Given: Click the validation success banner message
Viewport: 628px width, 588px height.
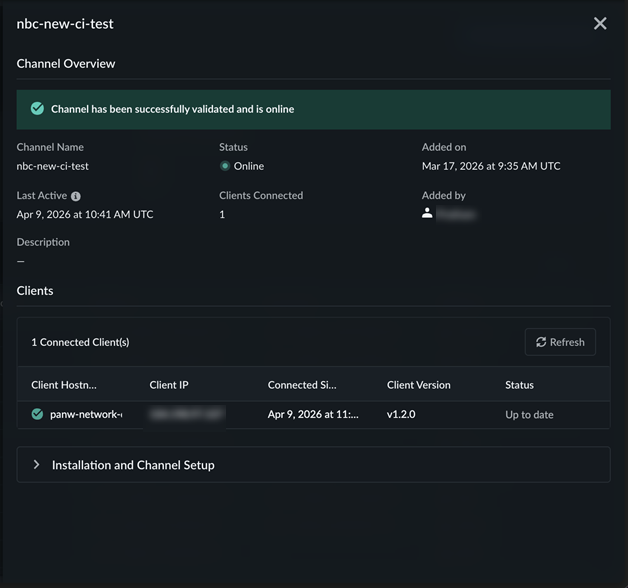Looking at the screenshot, I should point(172,109).
